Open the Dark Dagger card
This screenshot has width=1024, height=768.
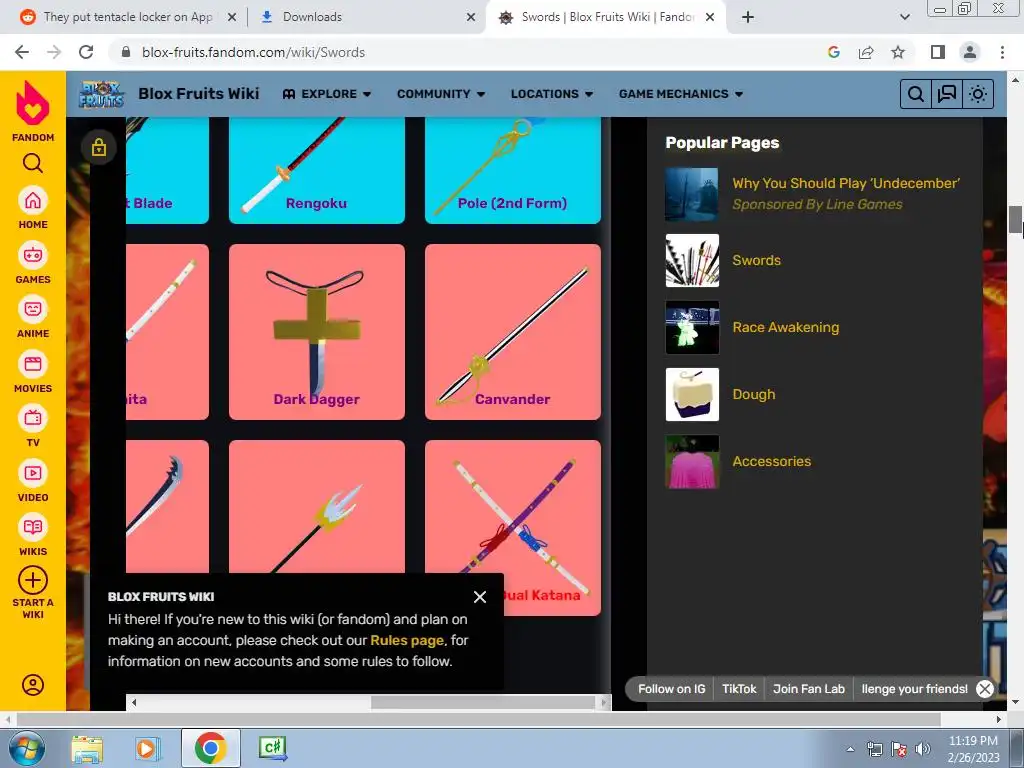pyautogui.click(x=317, y=332)
